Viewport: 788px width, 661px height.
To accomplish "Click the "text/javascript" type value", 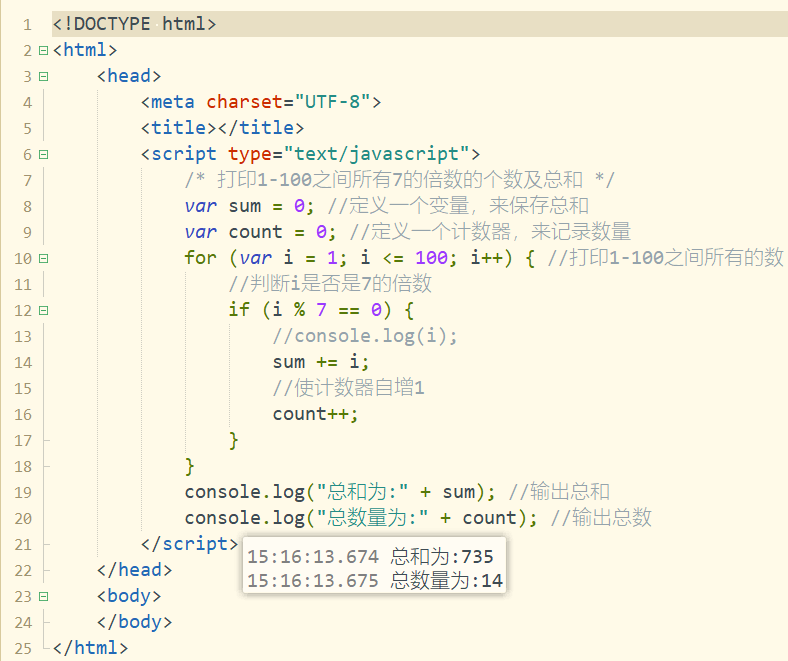I will click(x=376, y=154).
